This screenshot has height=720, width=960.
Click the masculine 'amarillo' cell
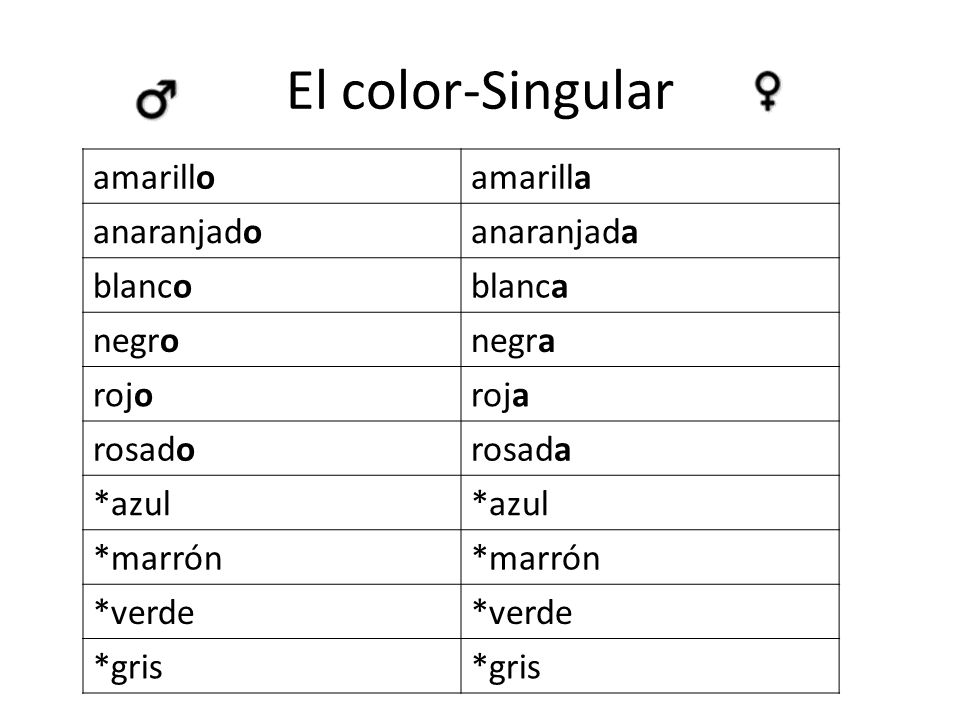click(272, 176)
